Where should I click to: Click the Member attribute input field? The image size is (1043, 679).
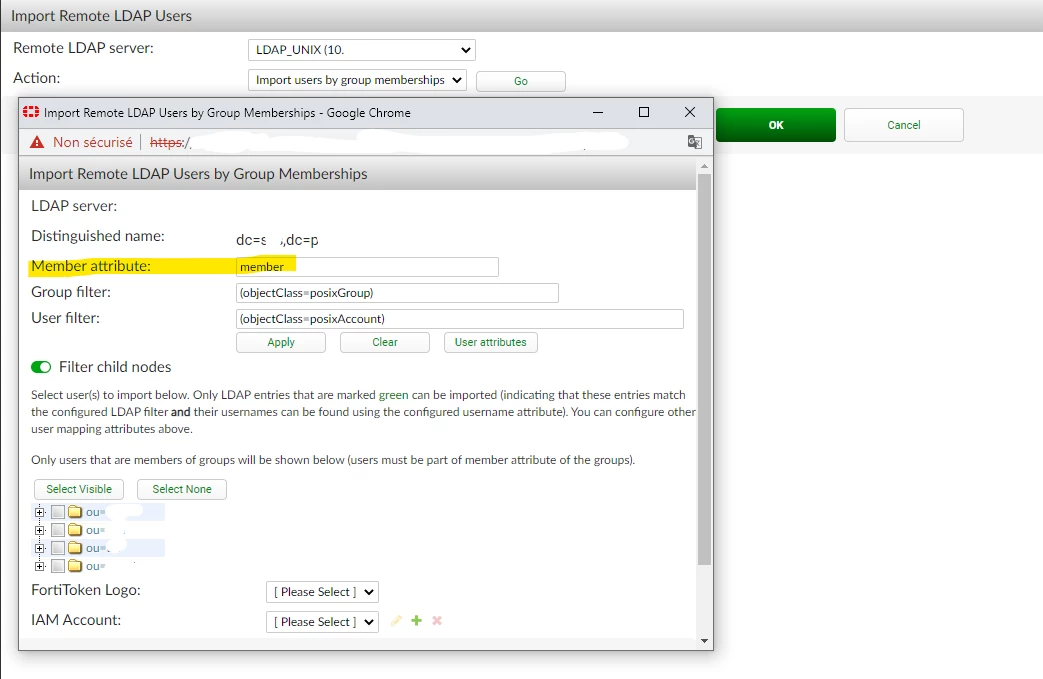click(367, 267)
